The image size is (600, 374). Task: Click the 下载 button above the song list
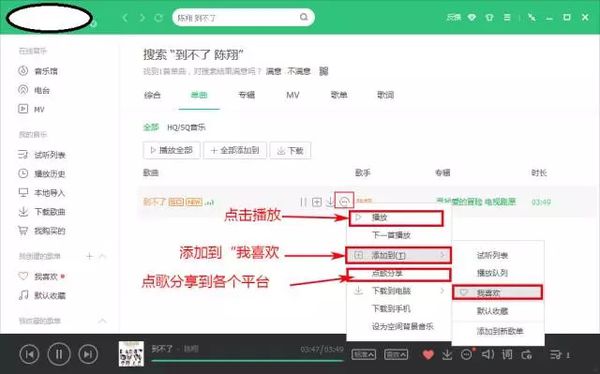coord(290,150)
